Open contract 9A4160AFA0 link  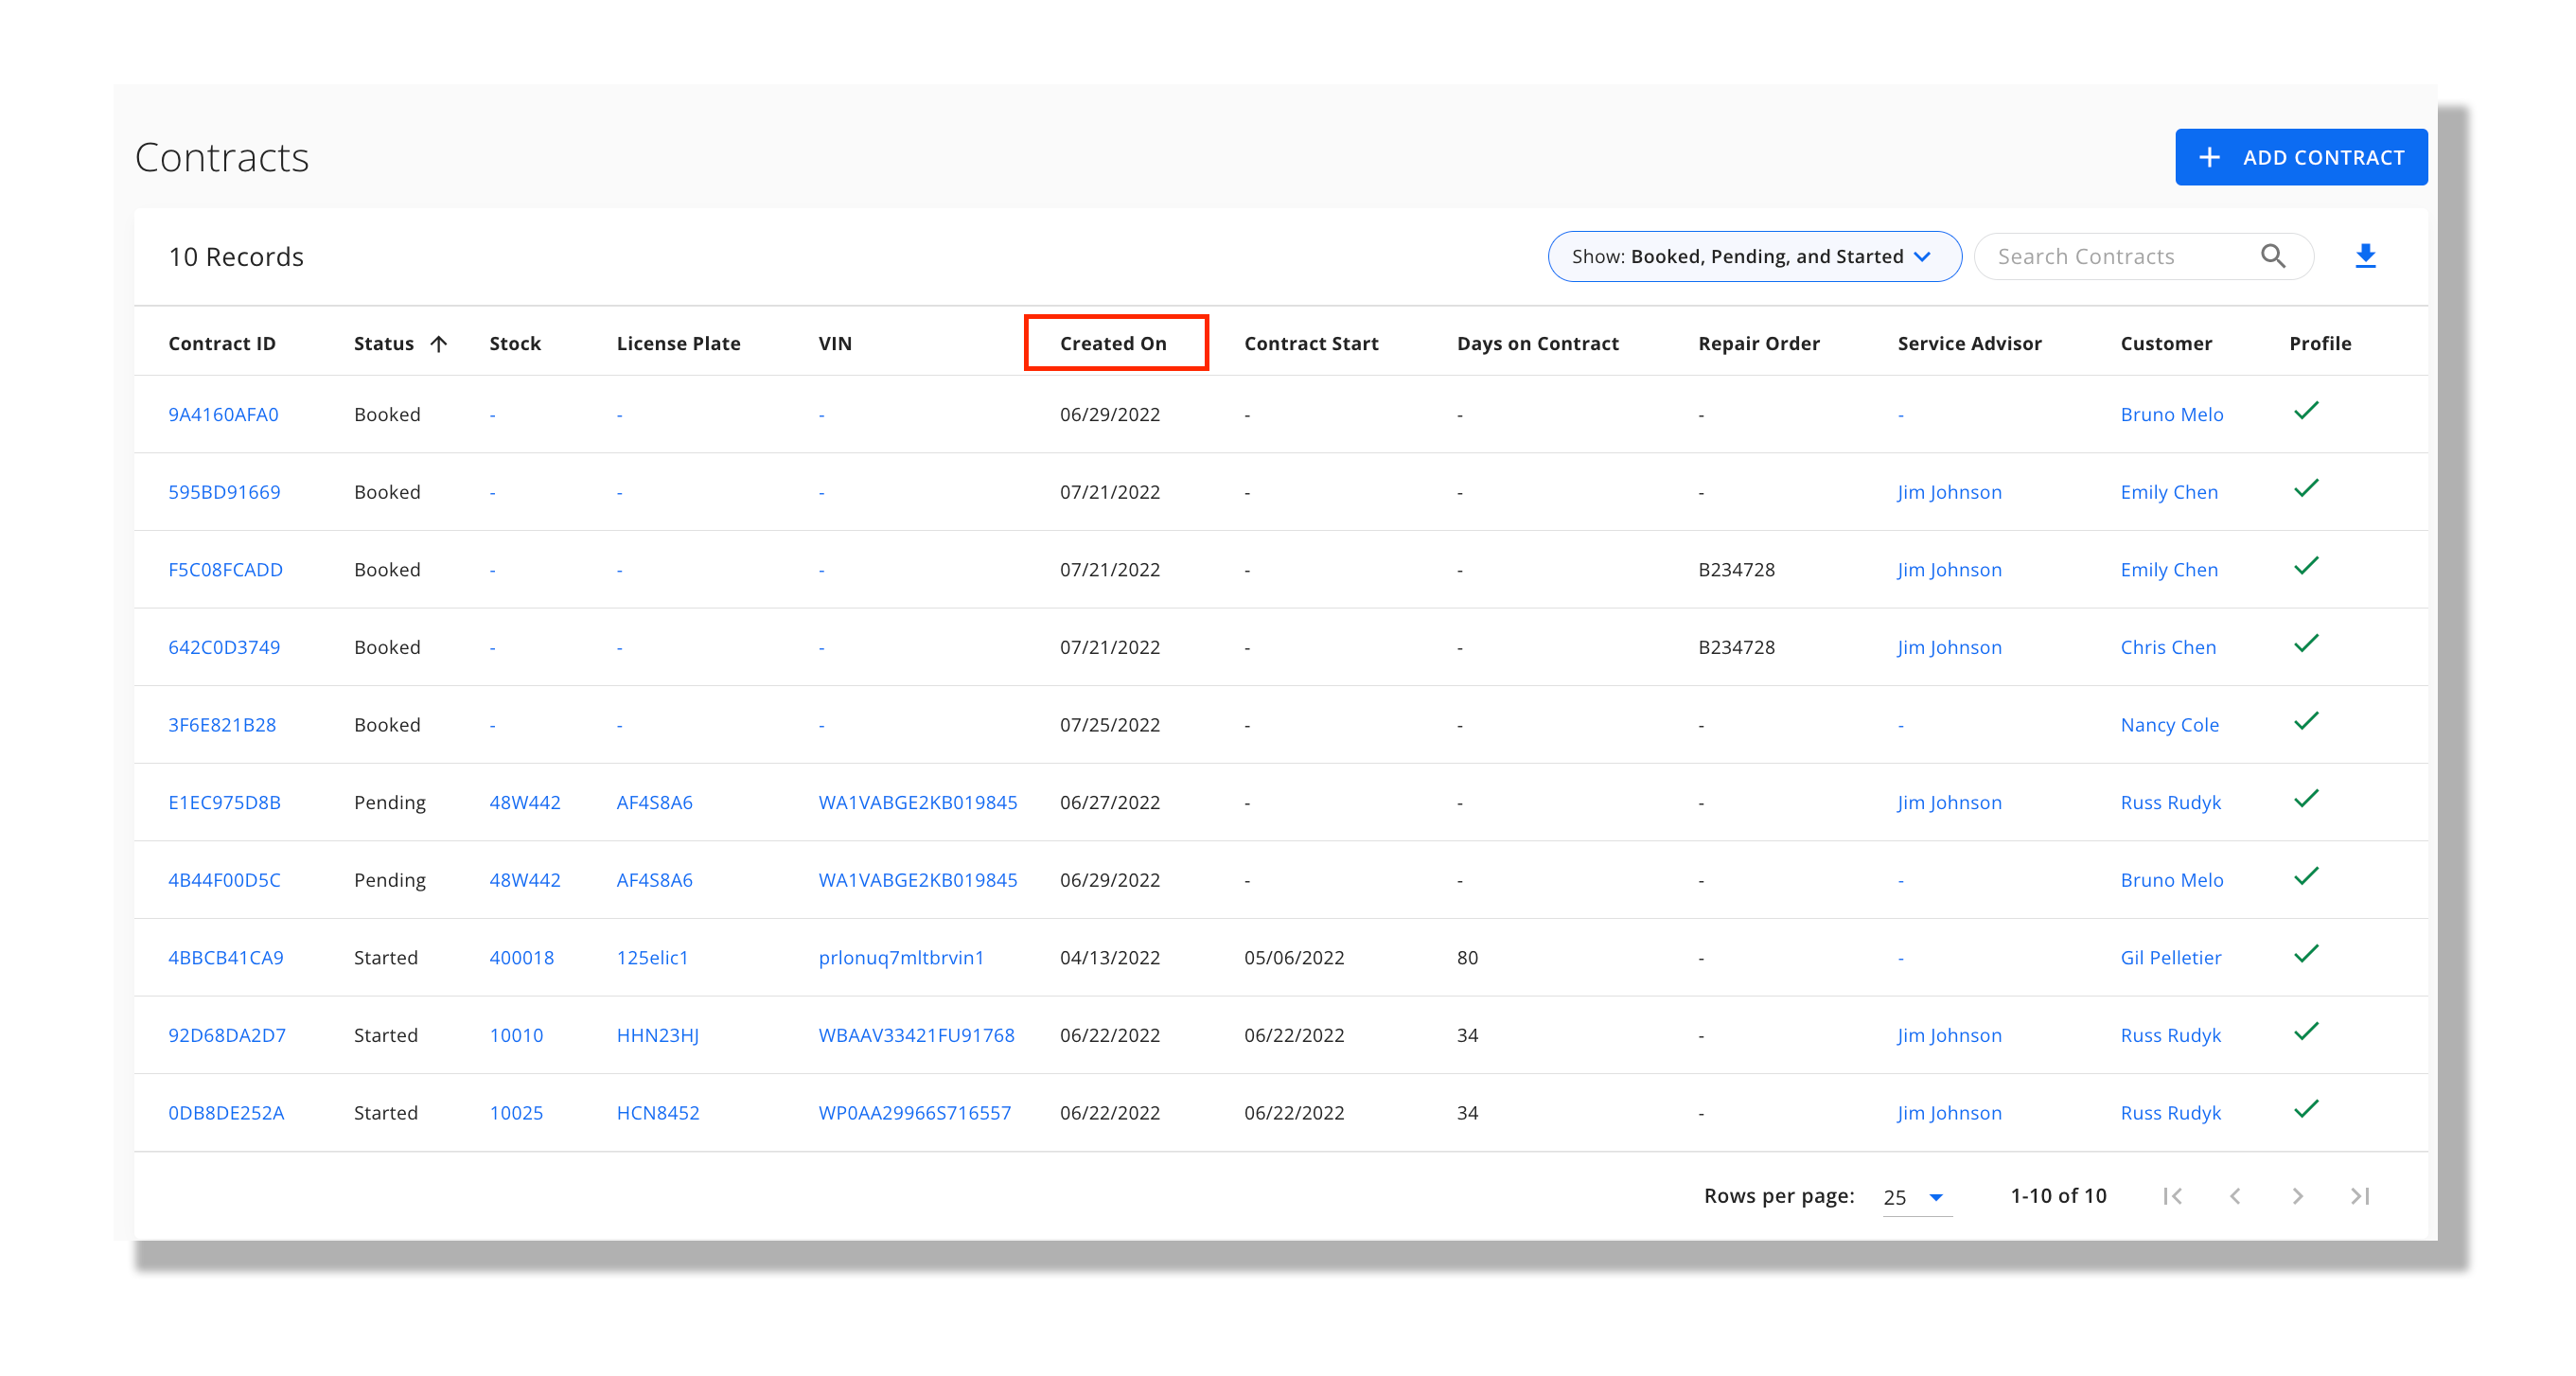[x=223, y=414]
